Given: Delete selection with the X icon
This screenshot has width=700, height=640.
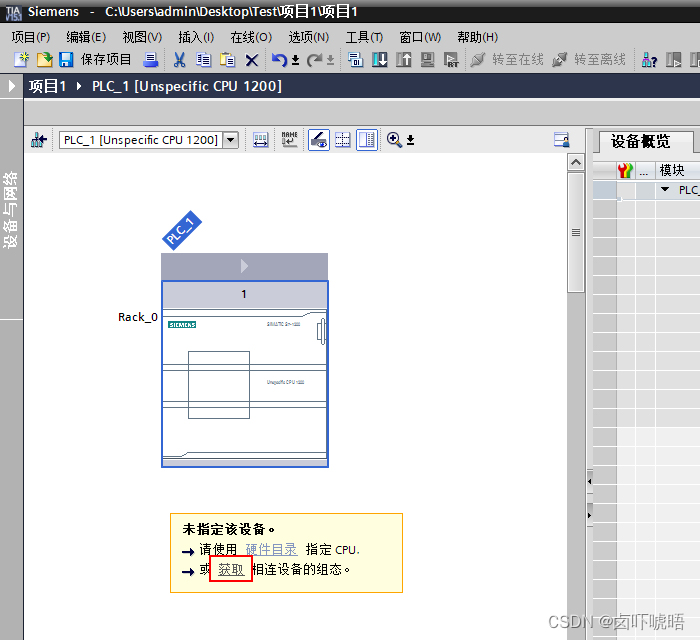Looking at the screenshot, I should pyautogui.click(x=252, y=60).
